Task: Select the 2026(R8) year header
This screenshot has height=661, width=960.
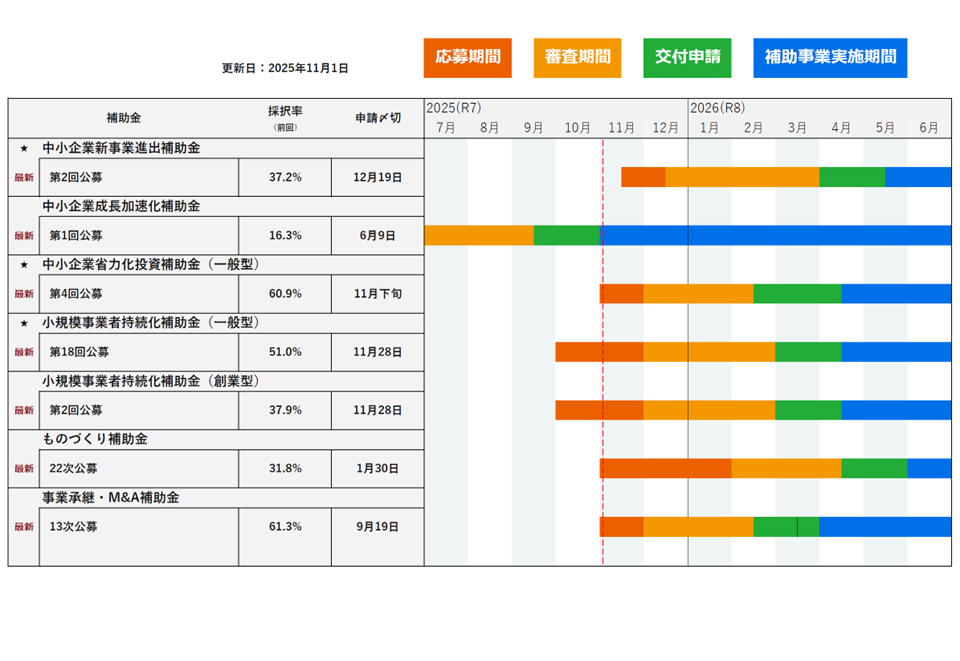Action: (717, 108)
